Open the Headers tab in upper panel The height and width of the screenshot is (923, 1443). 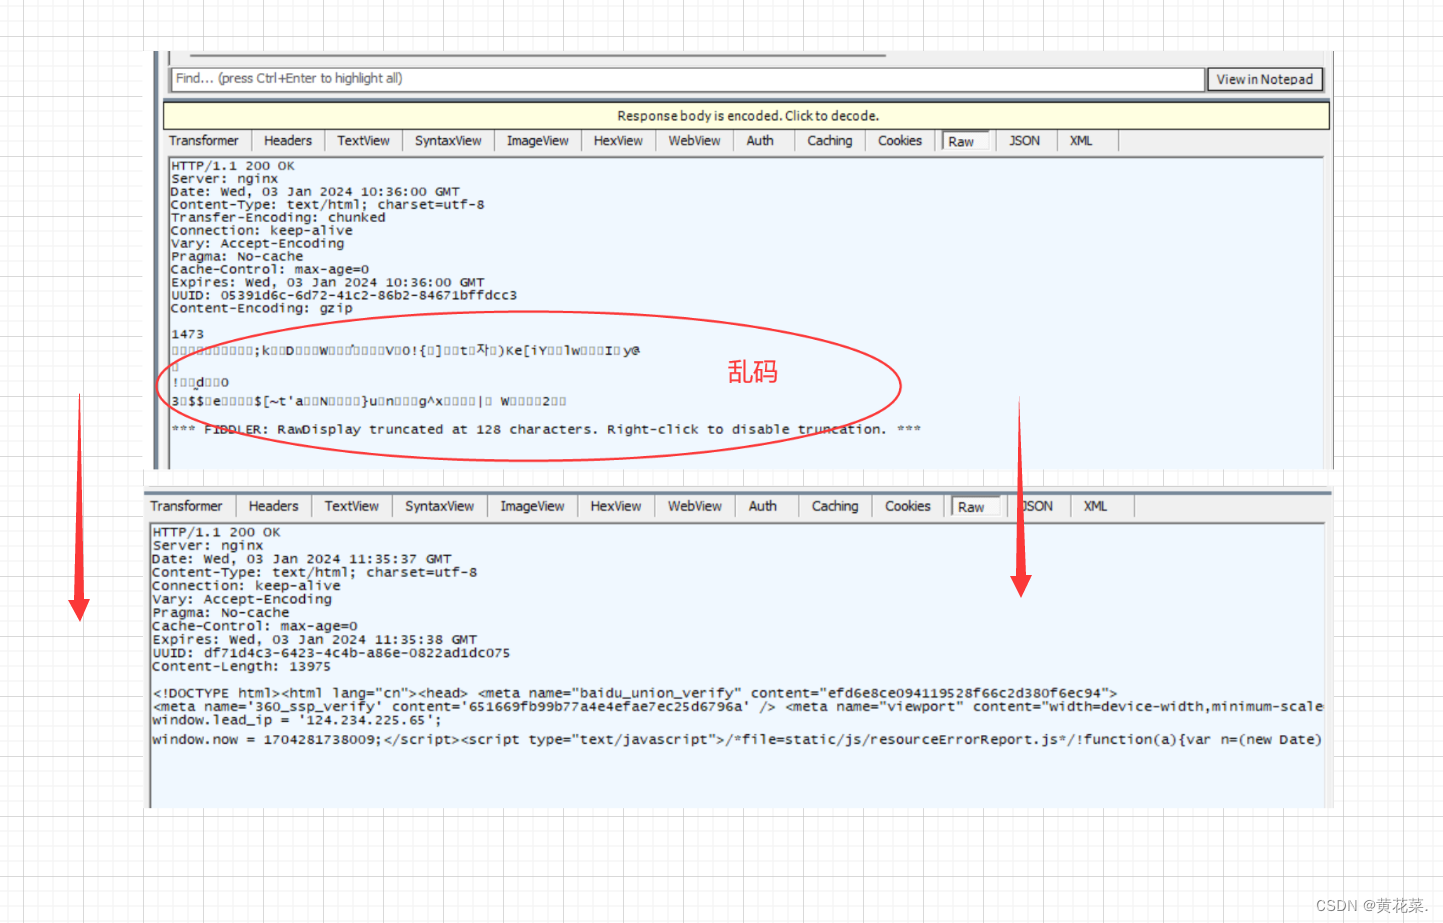tap(288, 141)
